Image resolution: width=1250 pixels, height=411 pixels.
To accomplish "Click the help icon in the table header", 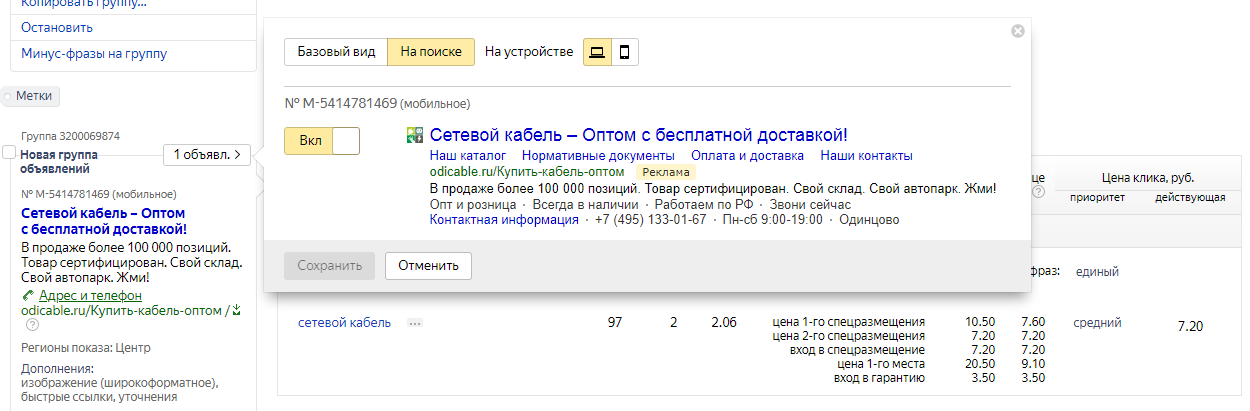I will click(1037, 192).
